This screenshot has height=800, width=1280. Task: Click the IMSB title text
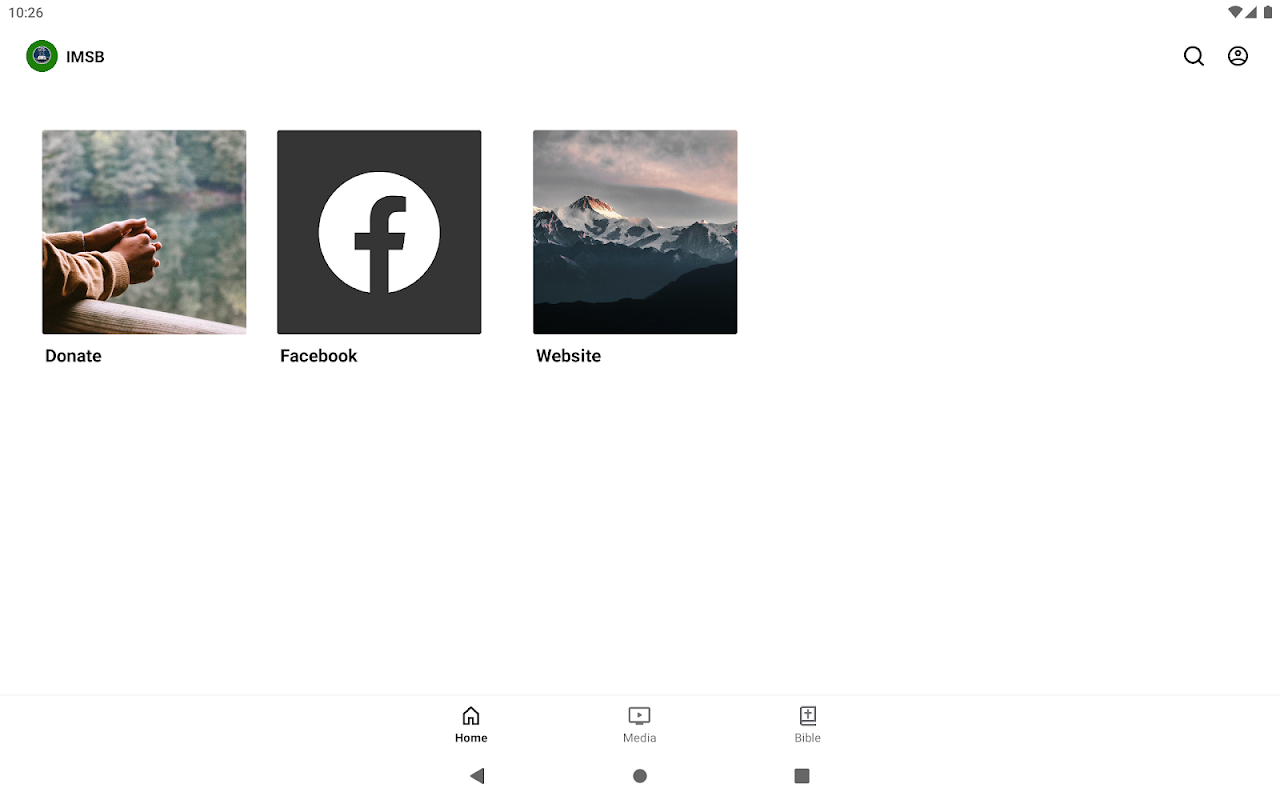pos(85,57)
